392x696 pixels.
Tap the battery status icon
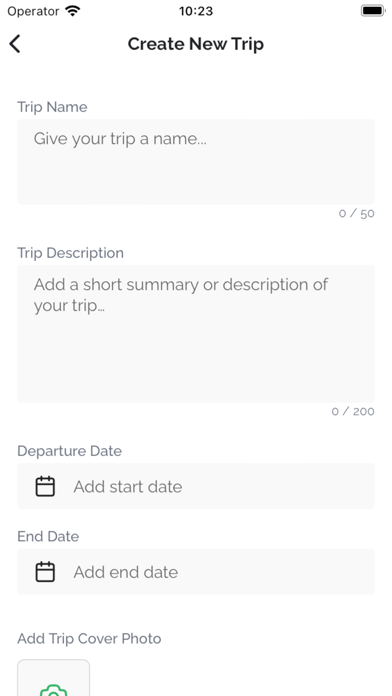pyautogui.click(x=372, y=11)
